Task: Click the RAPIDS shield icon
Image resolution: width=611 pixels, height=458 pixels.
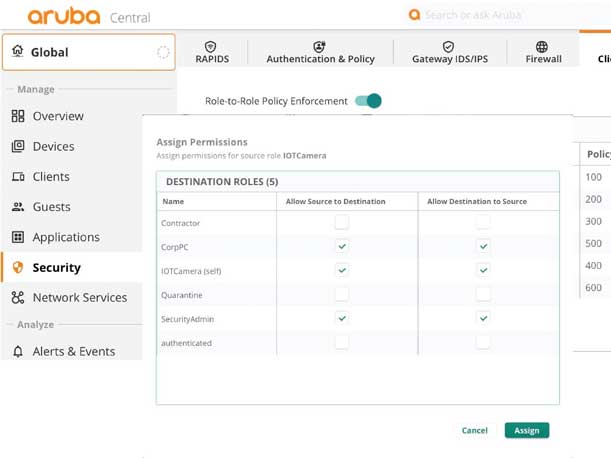Action: coord(210,47)
